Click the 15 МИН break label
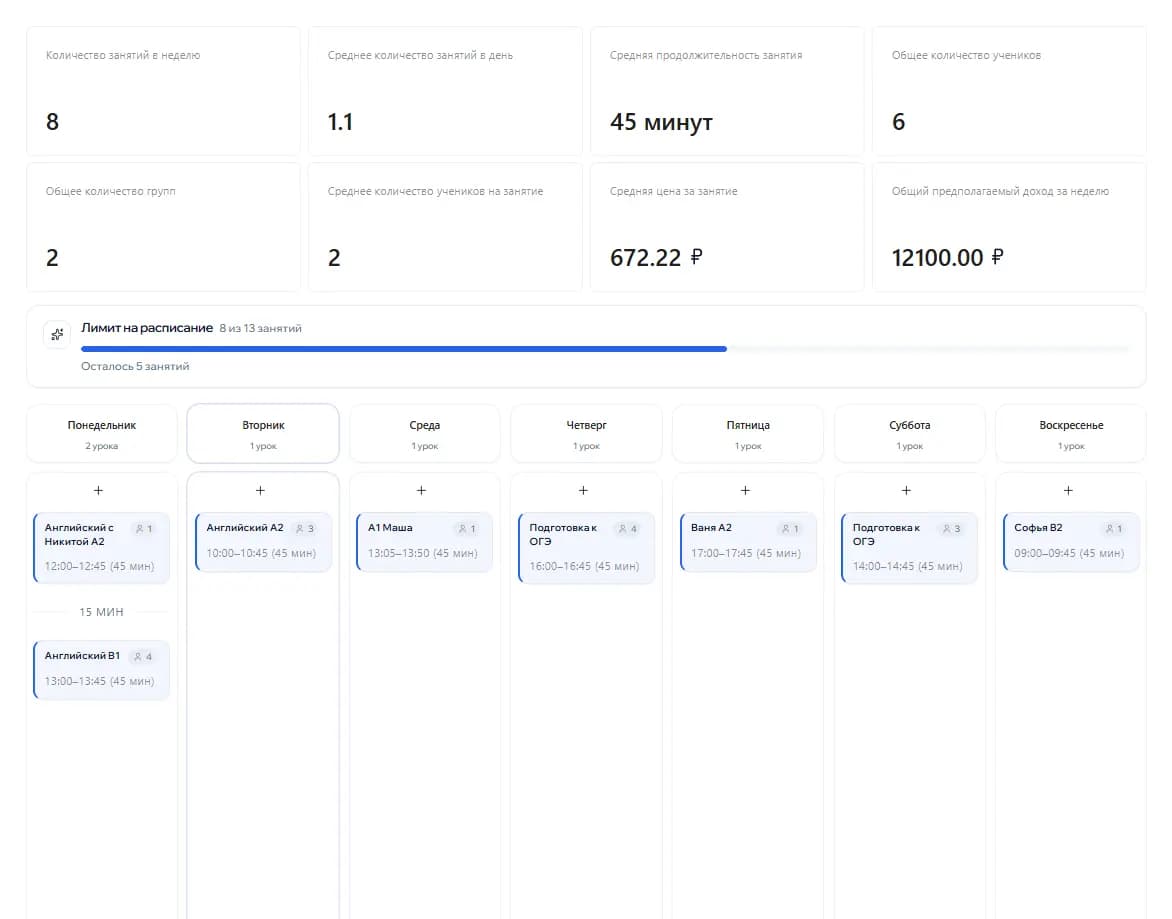The image size is (1172, 919). point(102,612)
